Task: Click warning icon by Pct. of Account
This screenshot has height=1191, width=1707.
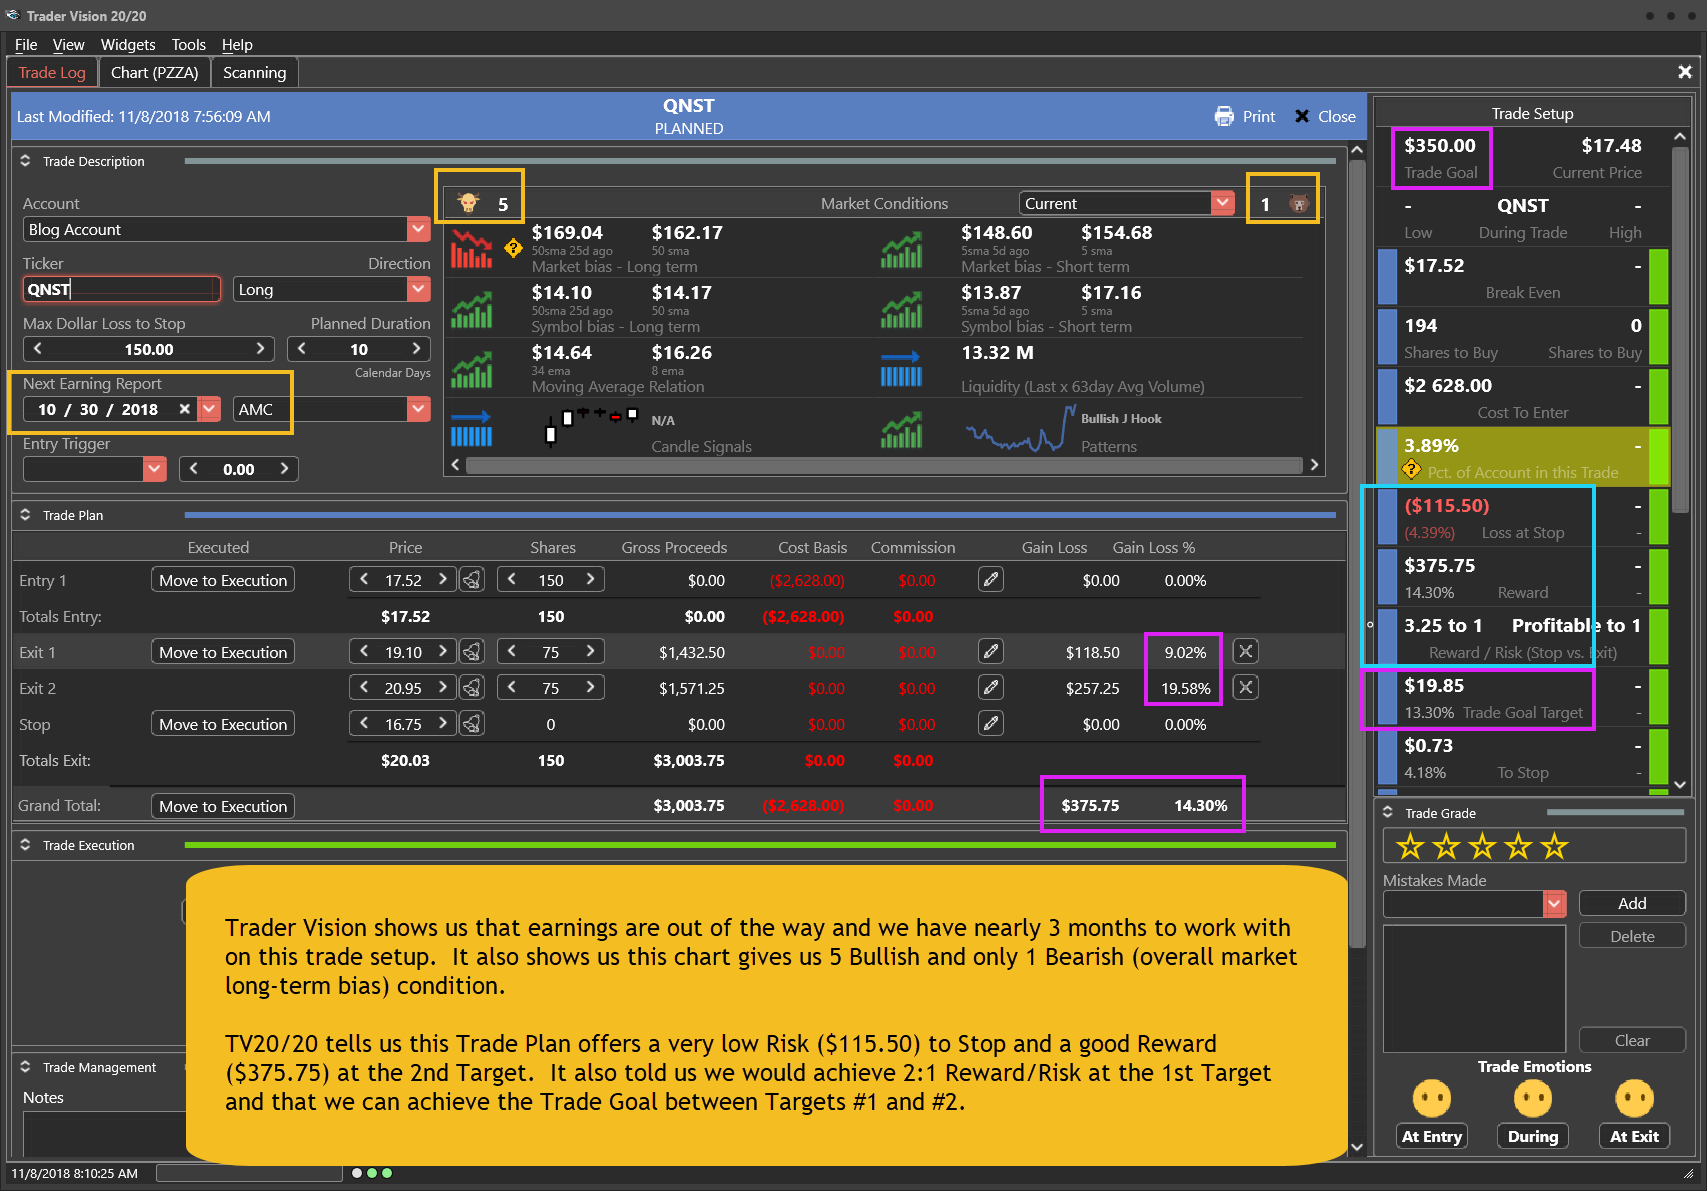Action: (1411, 469)
